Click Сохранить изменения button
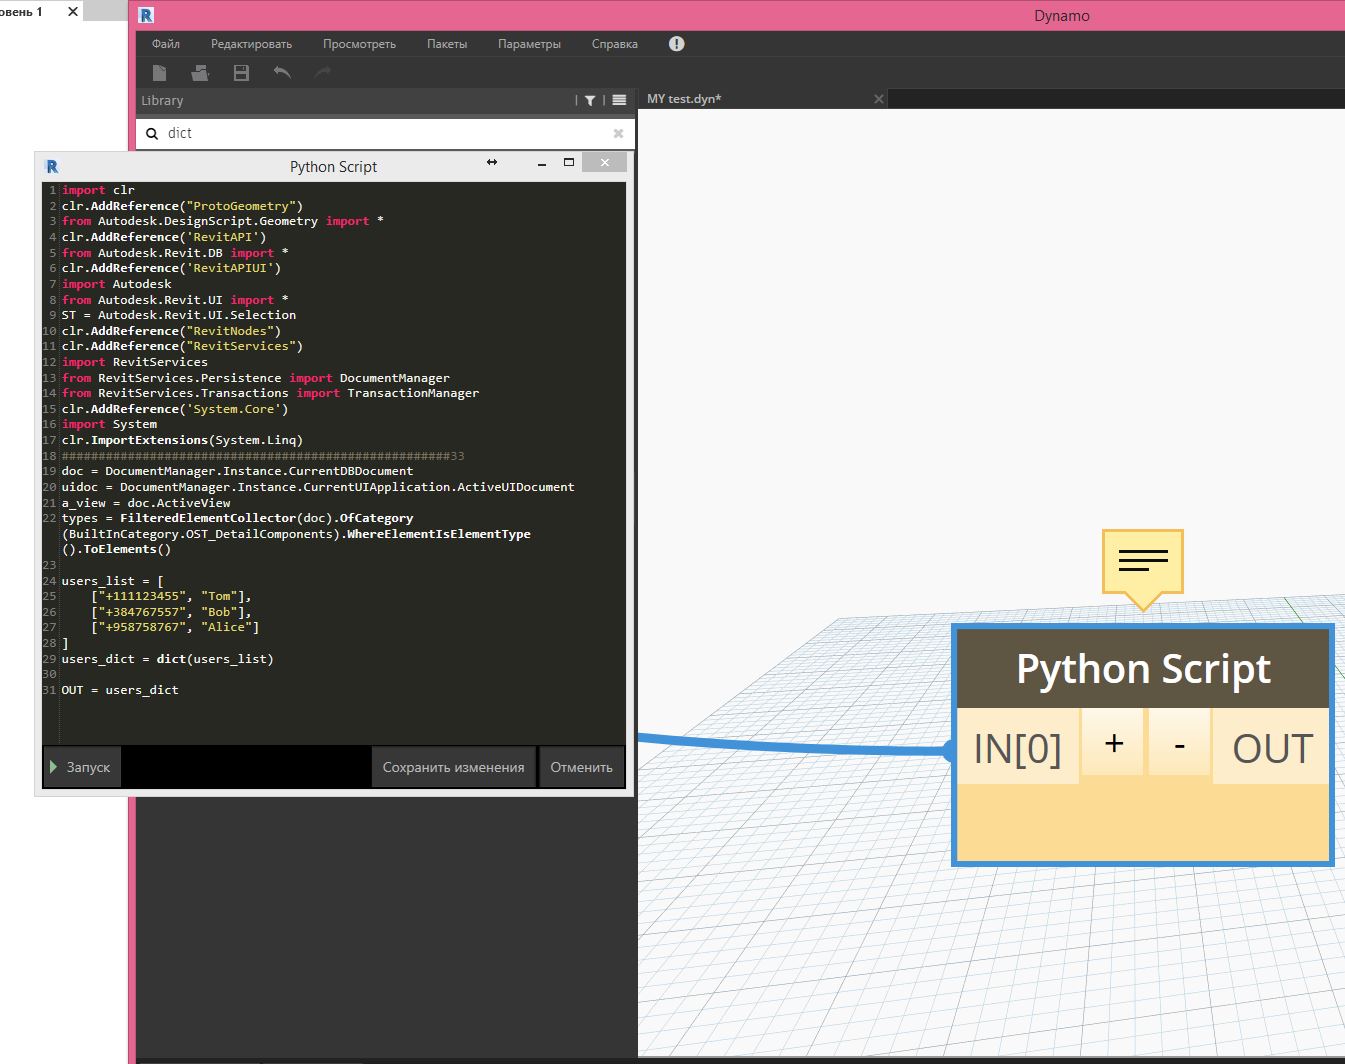The height and width of the screenshot is (1064, 1345). (x=453, y=767)
